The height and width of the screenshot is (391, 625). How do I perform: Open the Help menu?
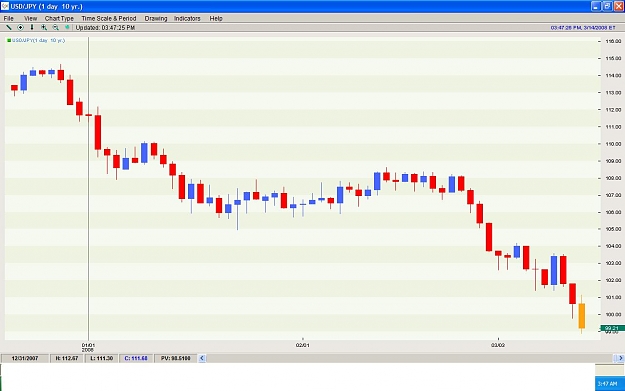pyautogui.click(x=216, y=18)
